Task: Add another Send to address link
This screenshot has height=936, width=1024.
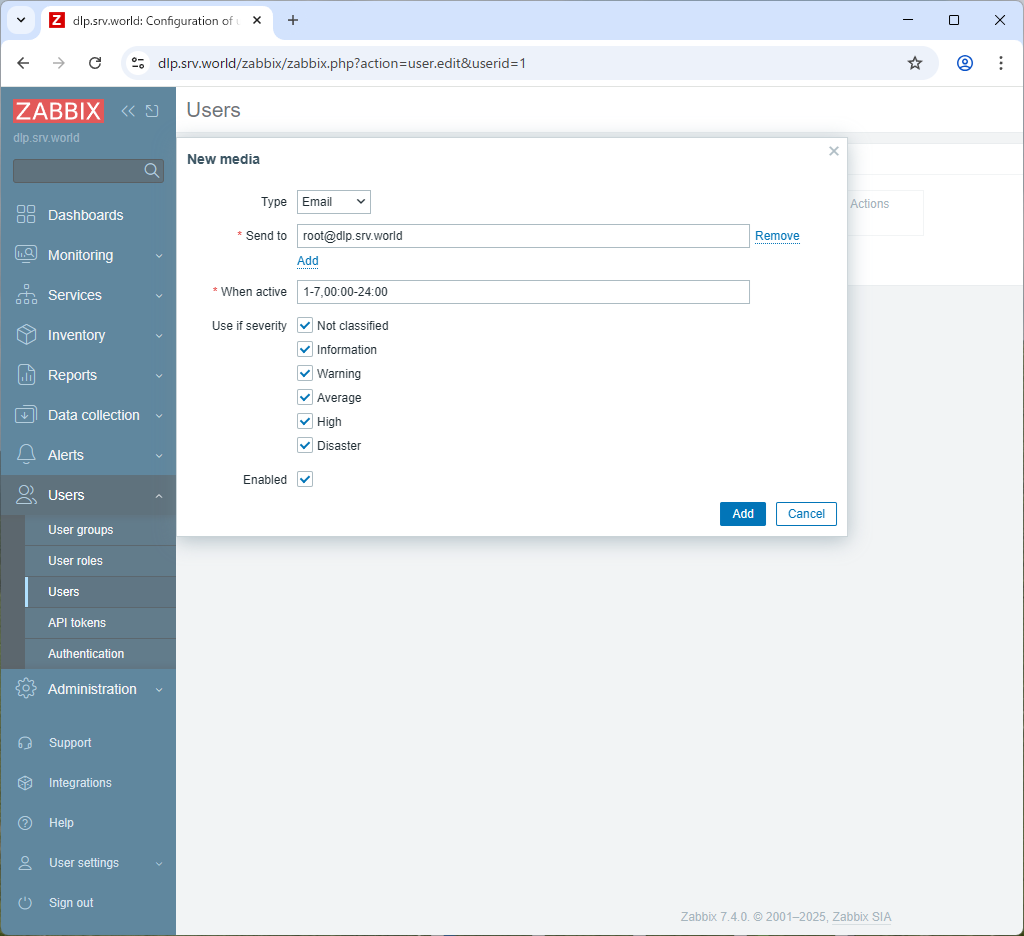Action: click(308, 261)
